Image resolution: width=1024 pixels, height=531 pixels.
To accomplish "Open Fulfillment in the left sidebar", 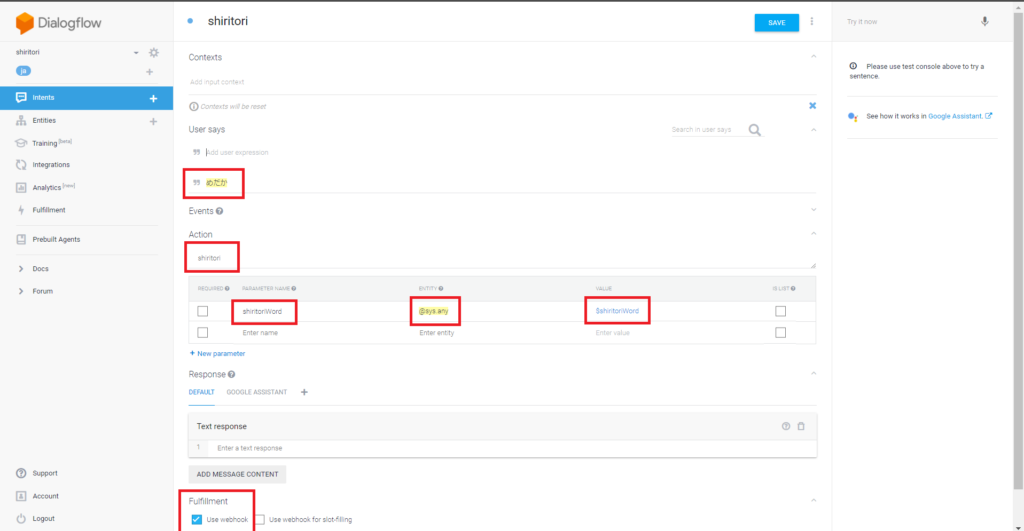I will coord(49,210).
